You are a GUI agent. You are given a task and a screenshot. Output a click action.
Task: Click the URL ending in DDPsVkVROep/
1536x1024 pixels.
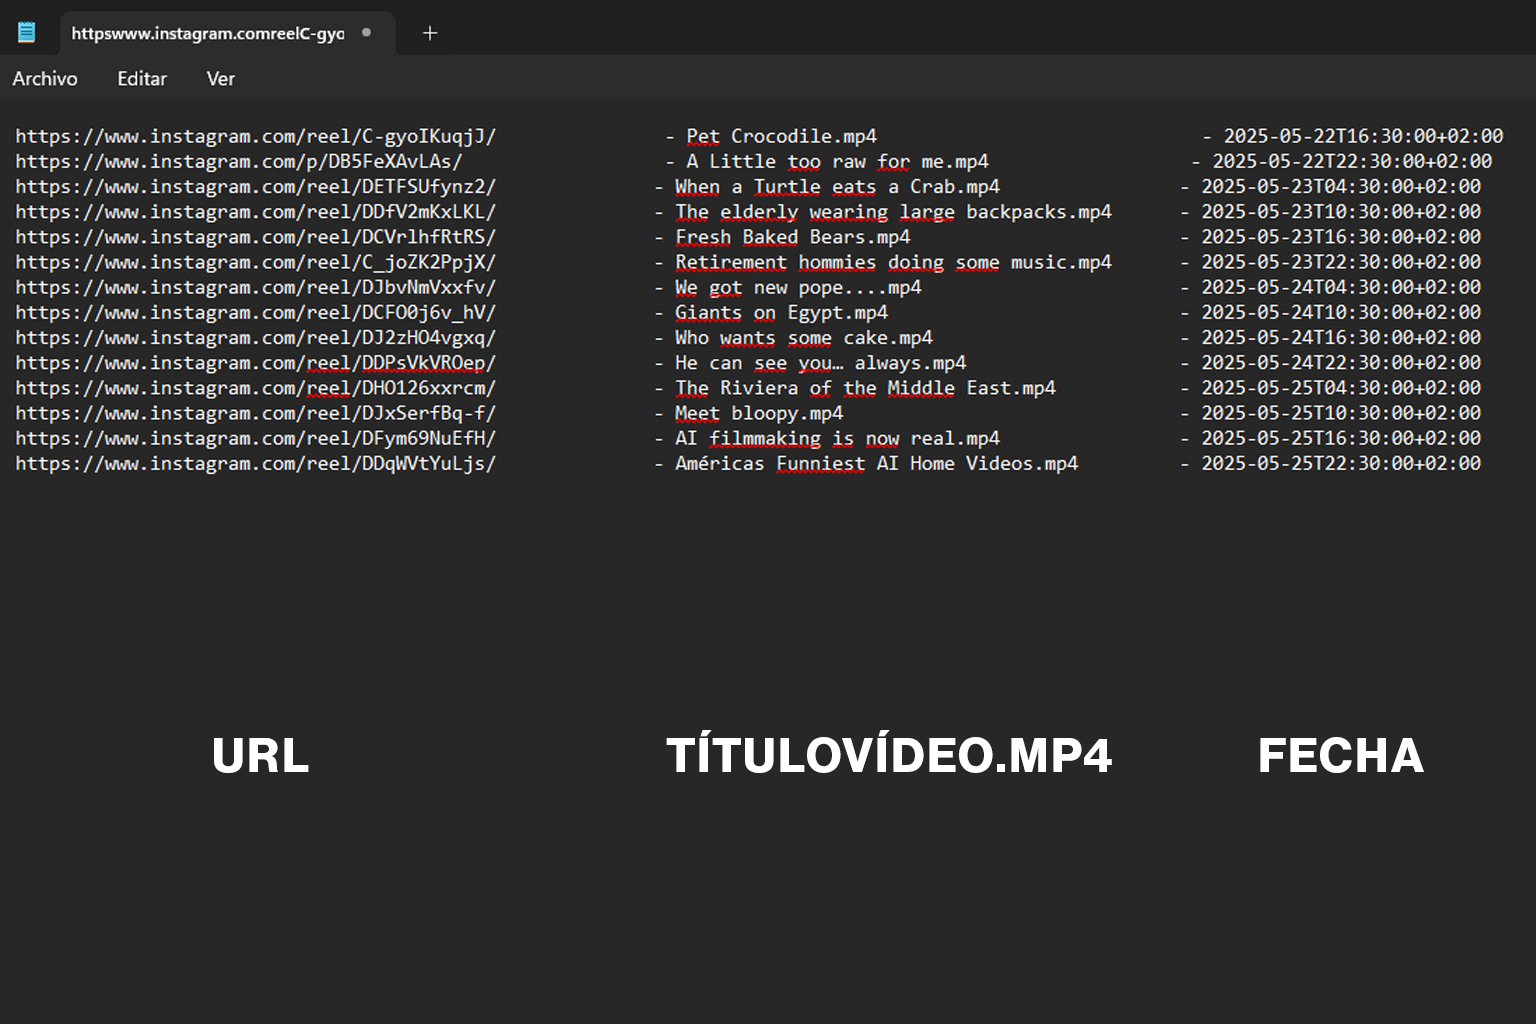click(x=256, y=363)
